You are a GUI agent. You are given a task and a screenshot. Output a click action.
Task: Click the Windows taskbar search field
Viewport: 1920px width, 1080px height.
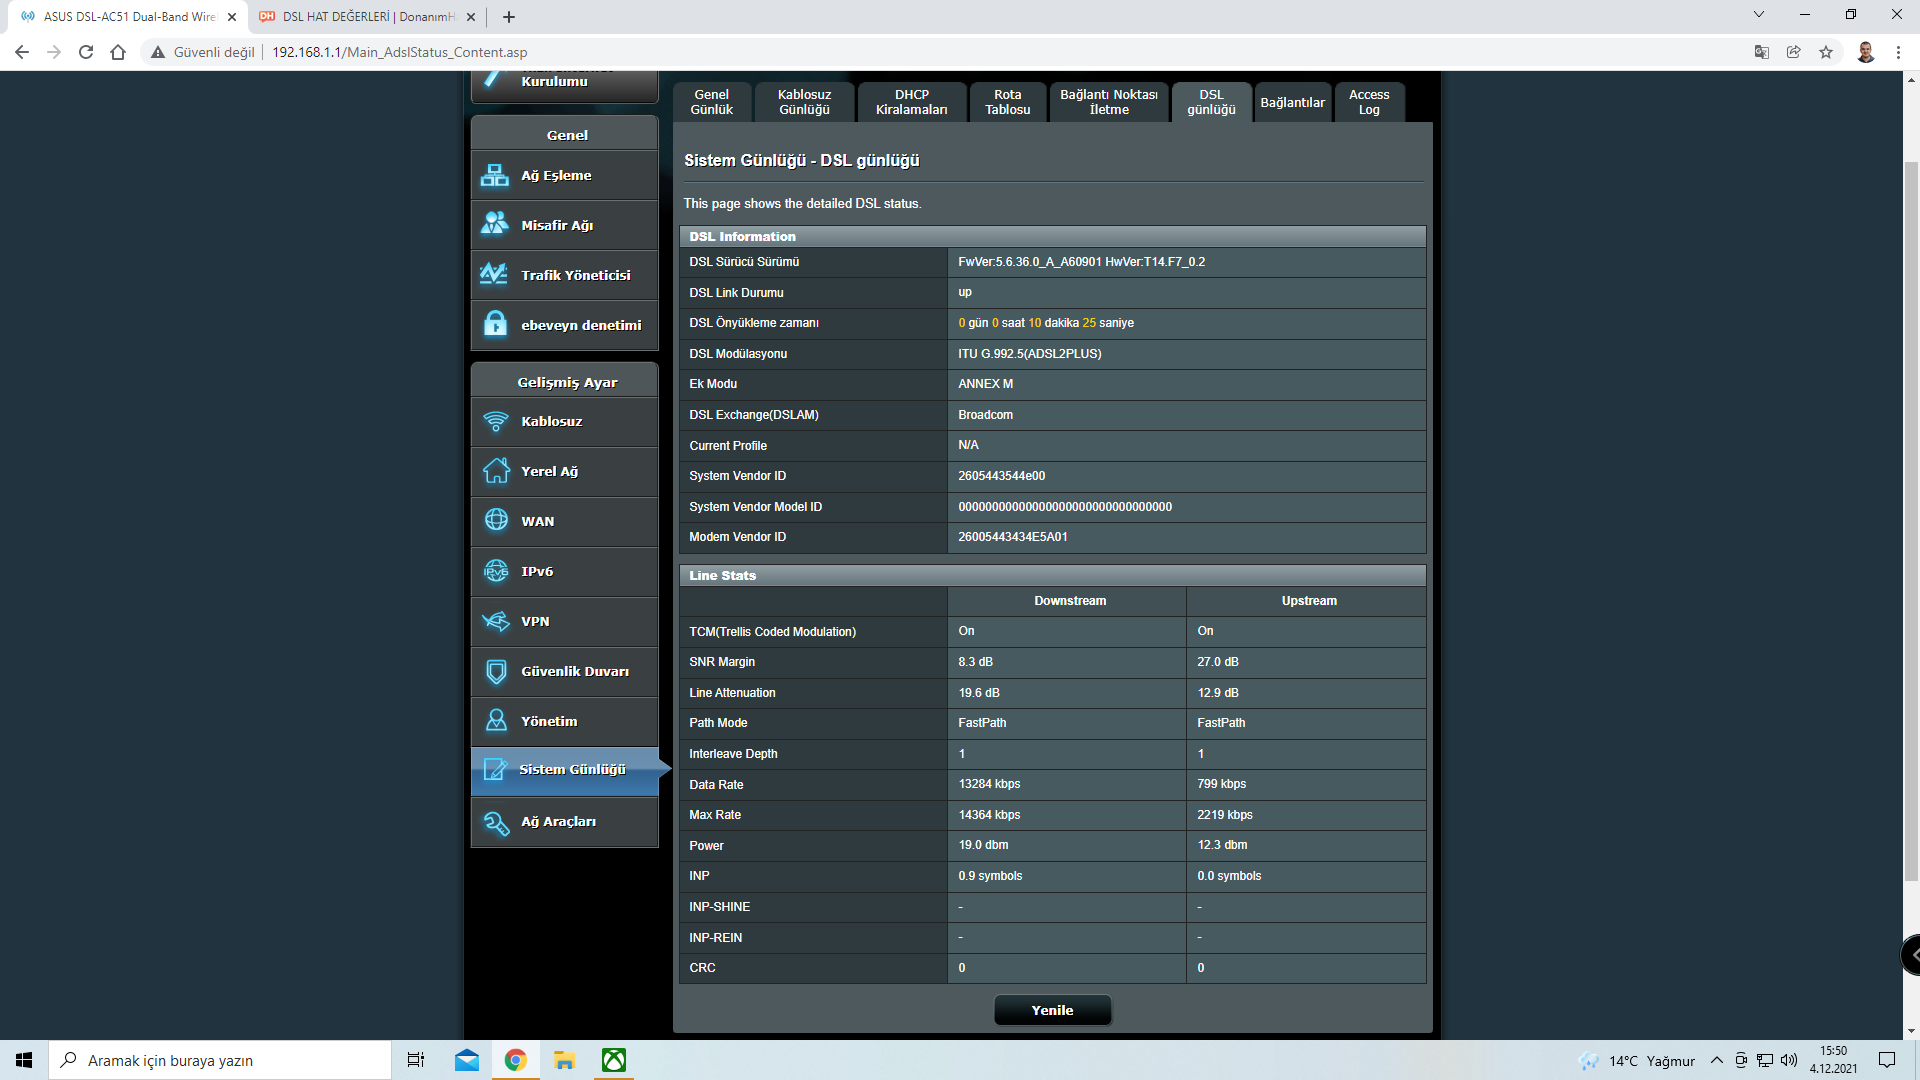tap(220, 1060)
